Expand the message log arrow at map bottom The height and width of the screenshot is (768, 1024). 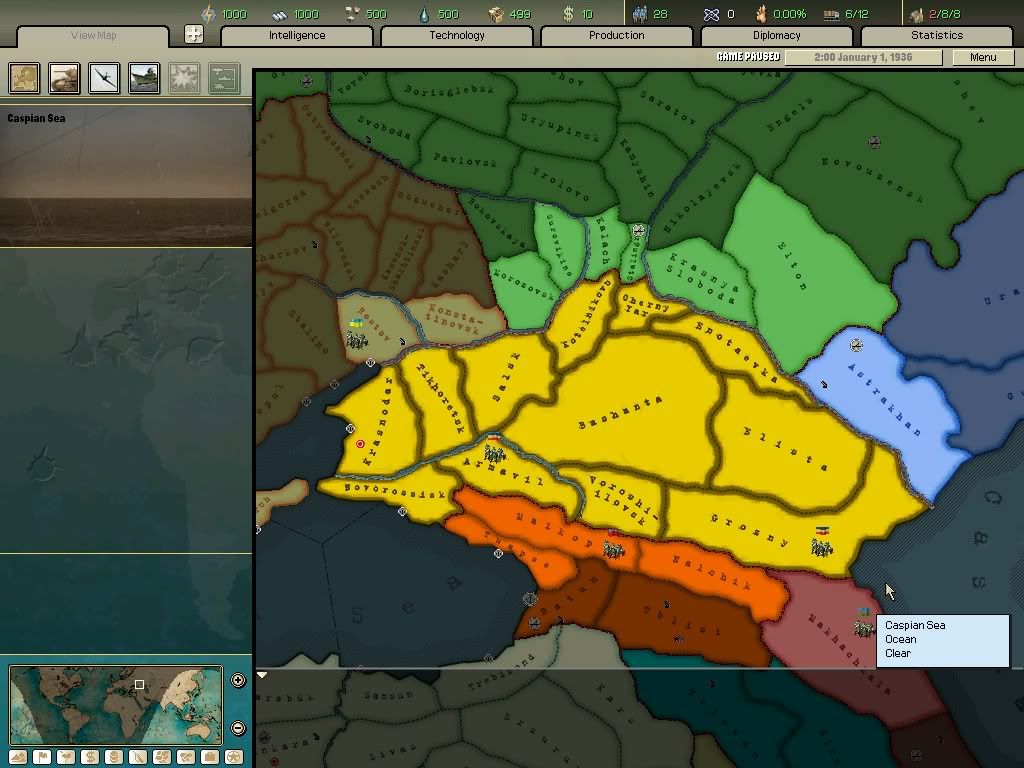tap(262, 675)
